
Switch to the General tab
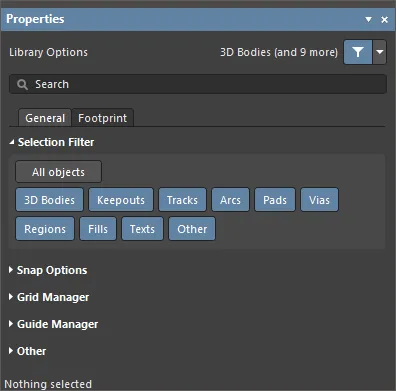click(45, 118)
